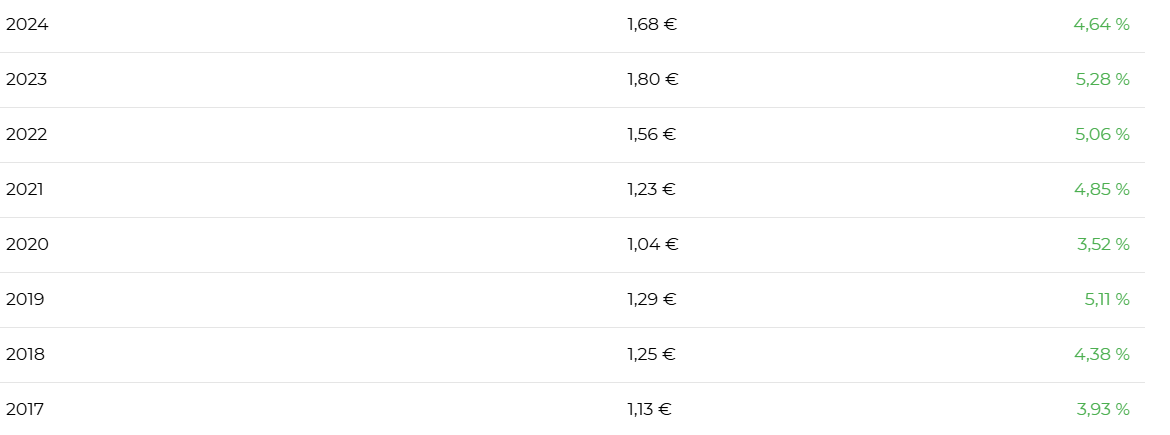Select the 1,29 € dividend amount
This screenshot has height=435, width=1170.
pyautogui.click(x=652, y=300)
